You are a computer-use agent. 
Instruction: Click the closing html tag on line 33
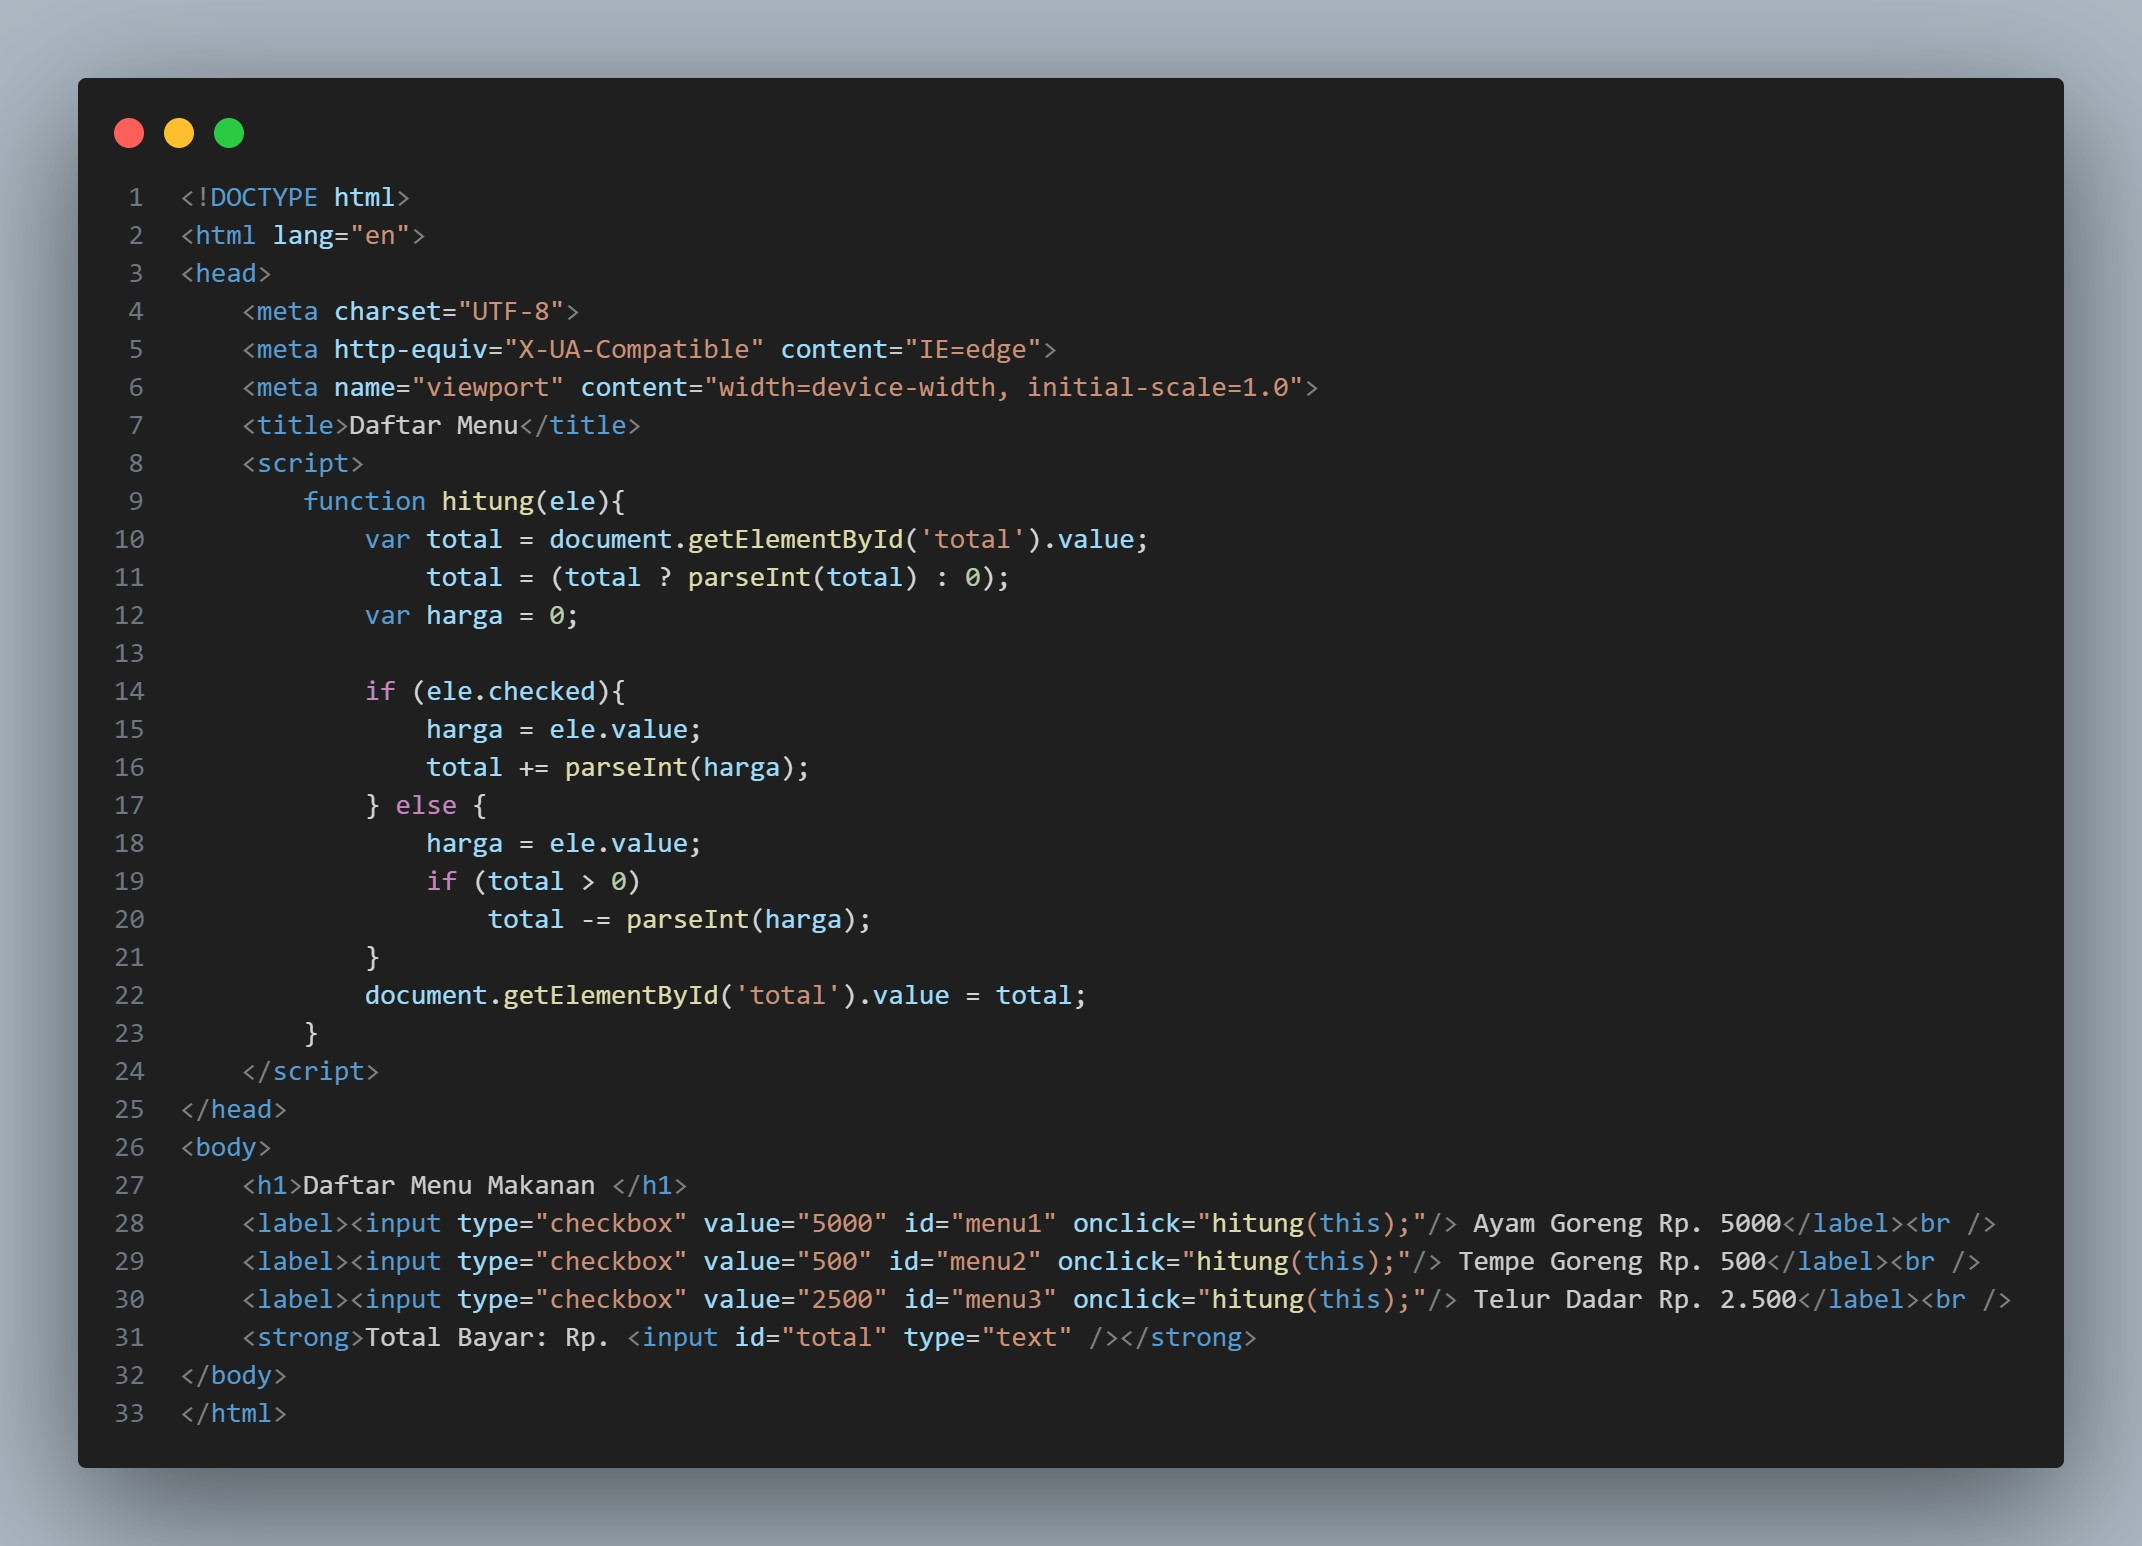click(x=233, y=1413)
